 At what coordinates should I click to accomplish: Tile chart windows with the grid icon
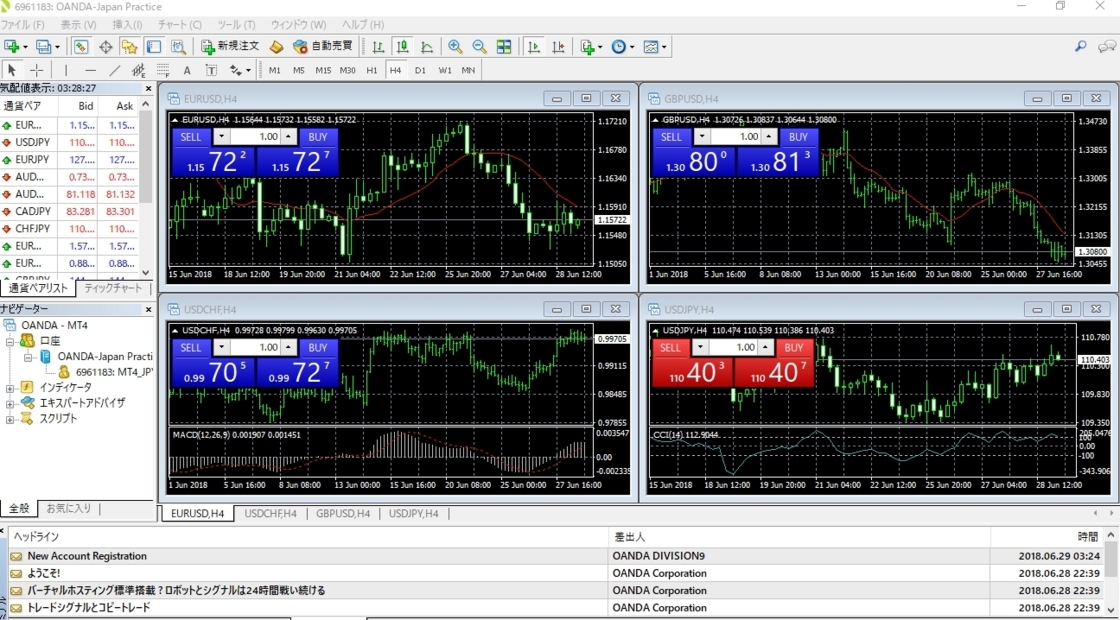click(504, 46)
